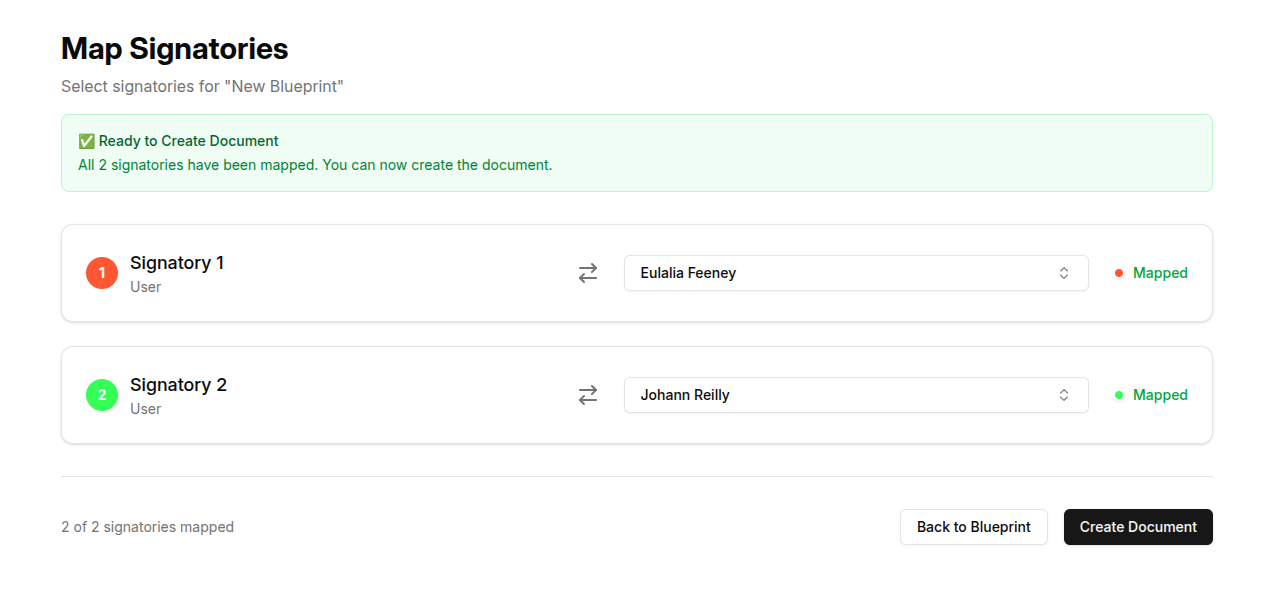Viewport: 1283px width, 601px height.
Task: Click the chevron stepper icon in Johann Reilly's selector
Action: [x=1064, y=394]
